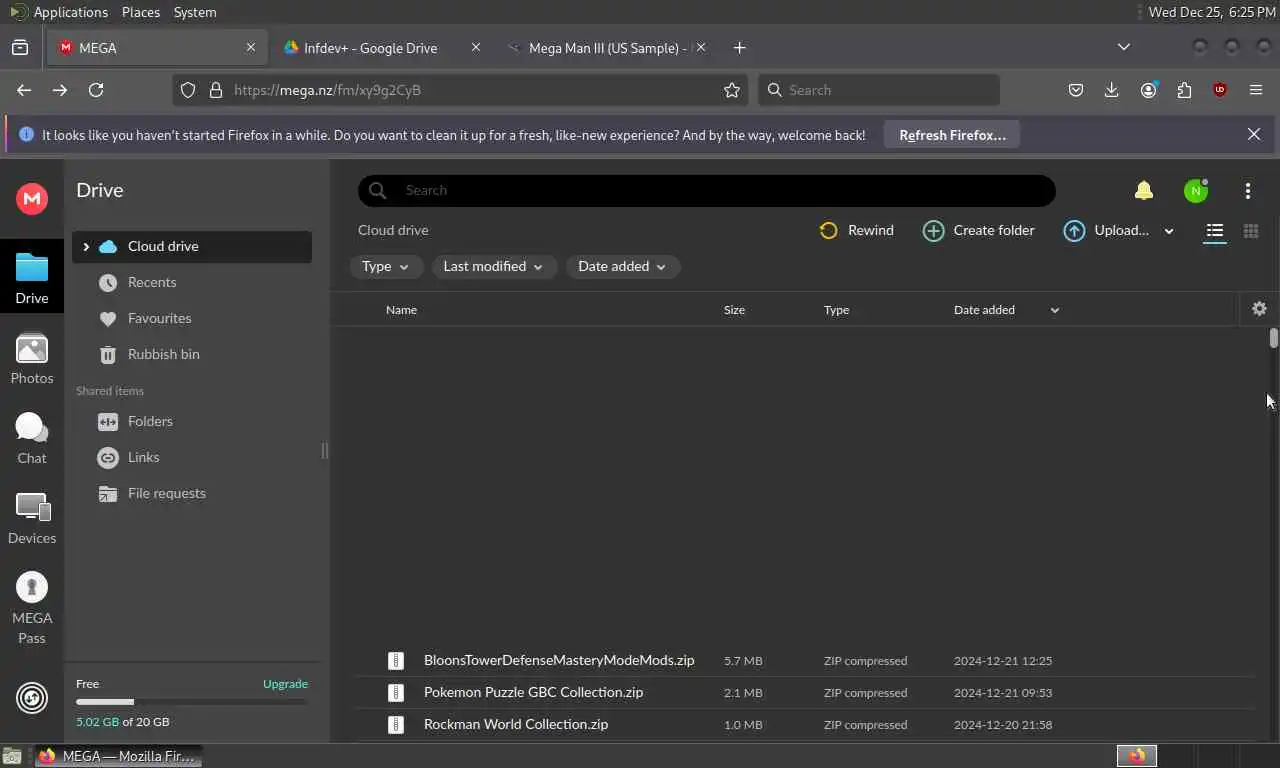1280x768 pixels.
Task: Go back in browser history
Action: tap(24, 90)
